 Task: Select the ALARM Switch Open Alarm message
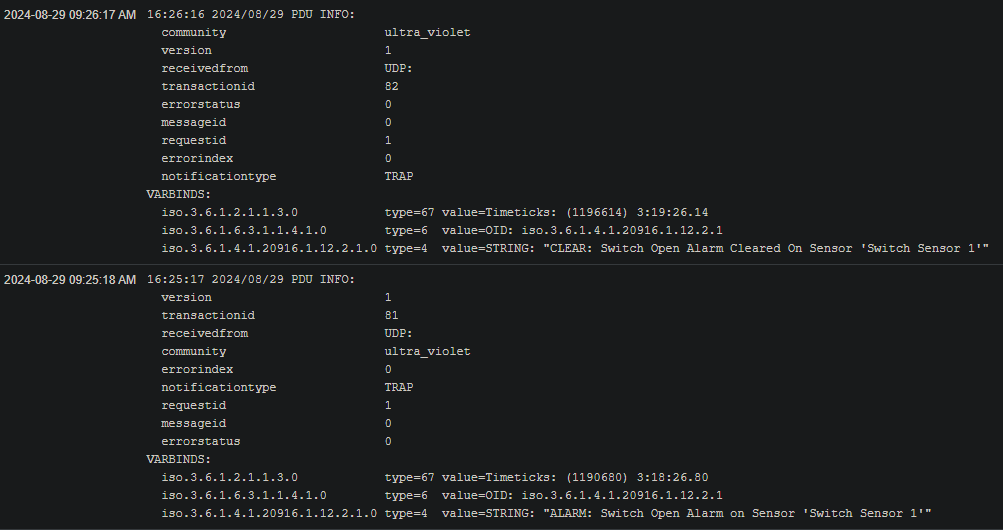pyautogui.click(x=737, y=513)
